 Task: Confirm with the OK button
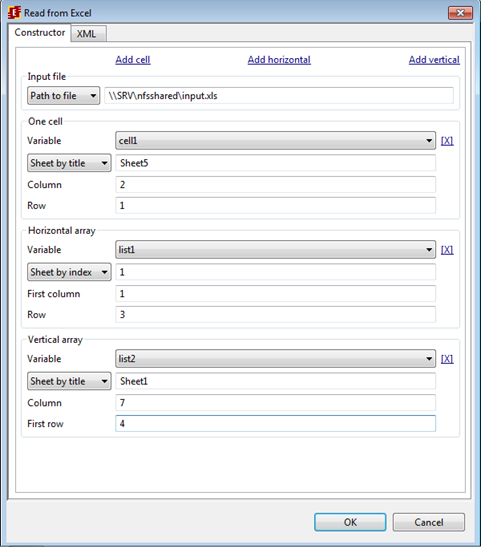pos(350,522)
